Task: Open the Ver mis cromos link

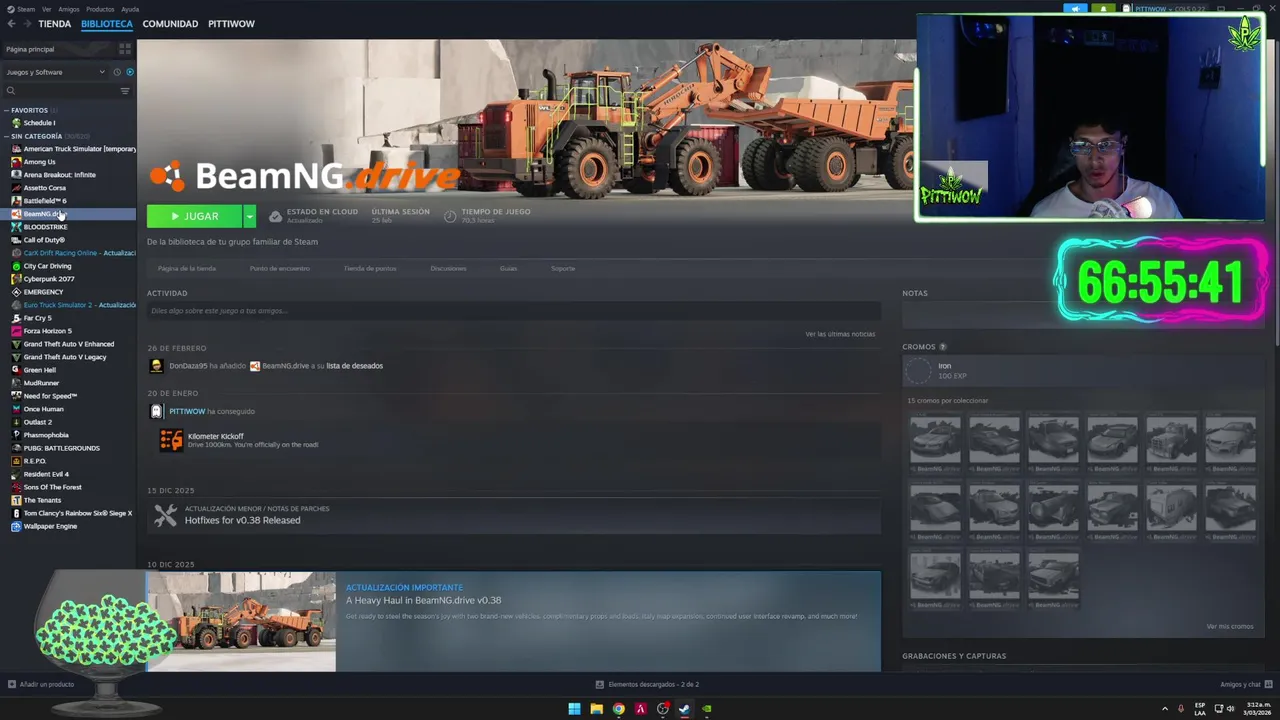Action: [x=1230, y=626]
